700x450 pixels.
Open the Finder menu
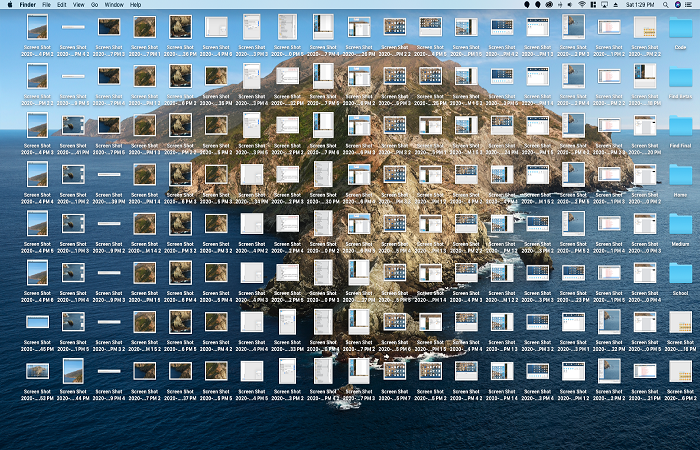[28, 5]
